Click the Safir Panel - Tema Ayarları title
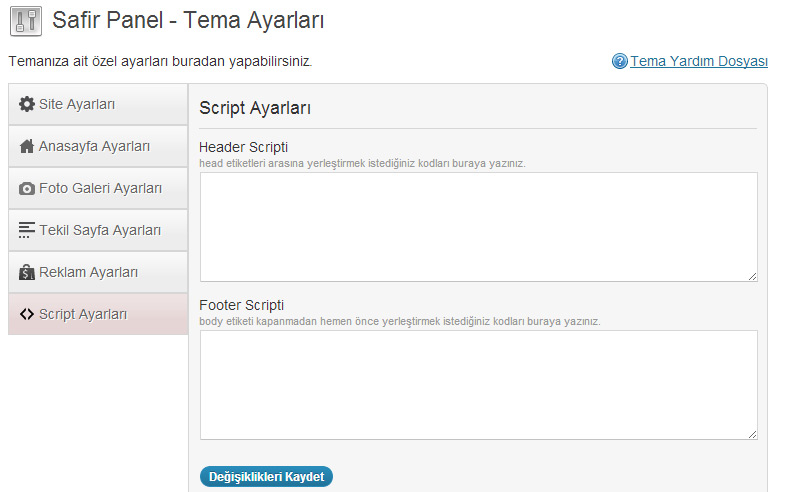Screen dimensions: 793x492 (188, 21)
